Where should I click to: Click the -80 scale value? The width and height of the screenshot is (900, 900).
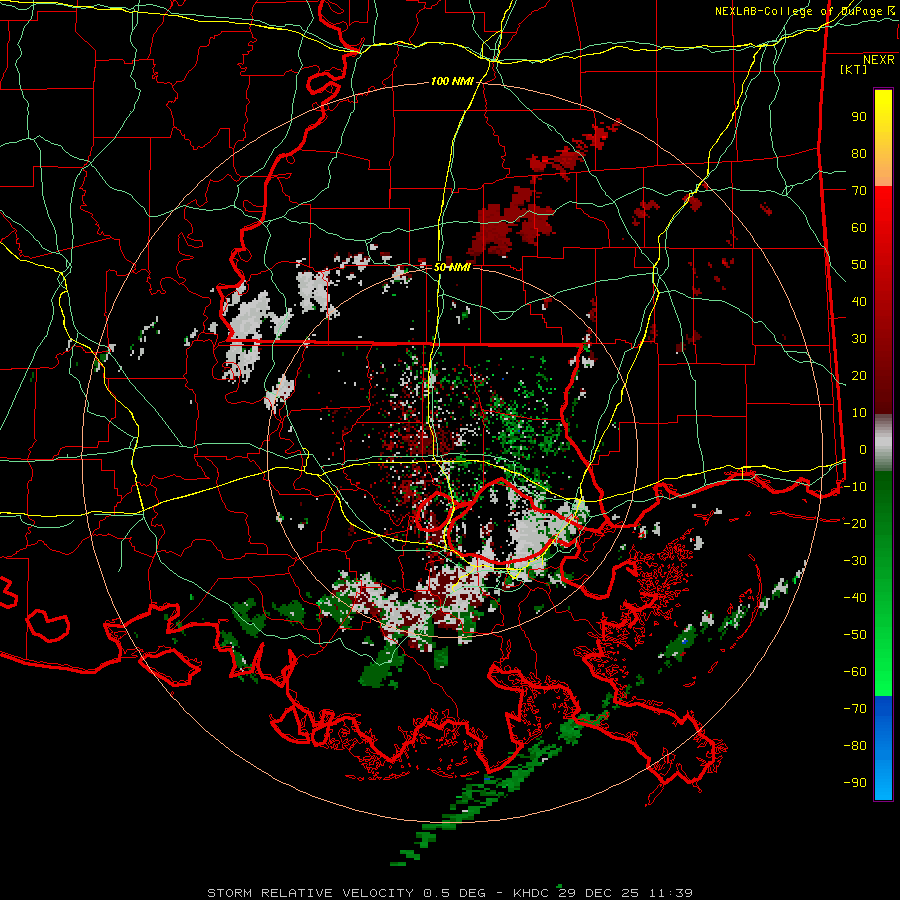[x=855, y=746]
